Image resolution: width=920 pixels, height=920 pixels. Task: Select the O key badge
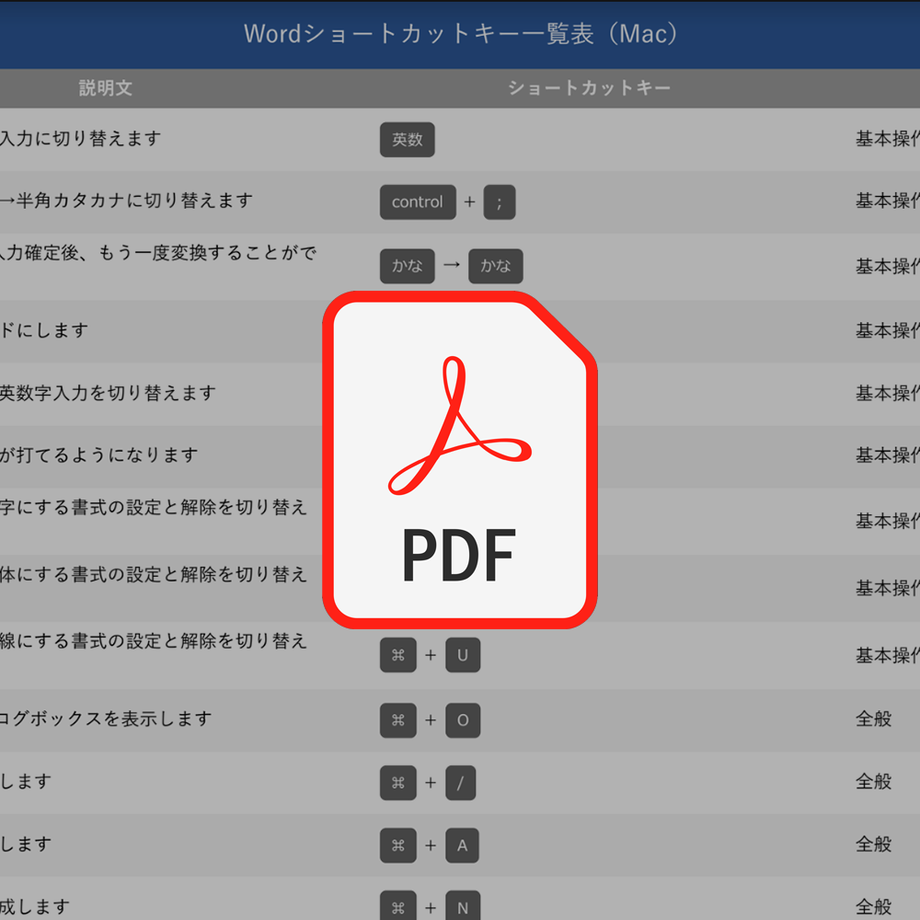463,720
